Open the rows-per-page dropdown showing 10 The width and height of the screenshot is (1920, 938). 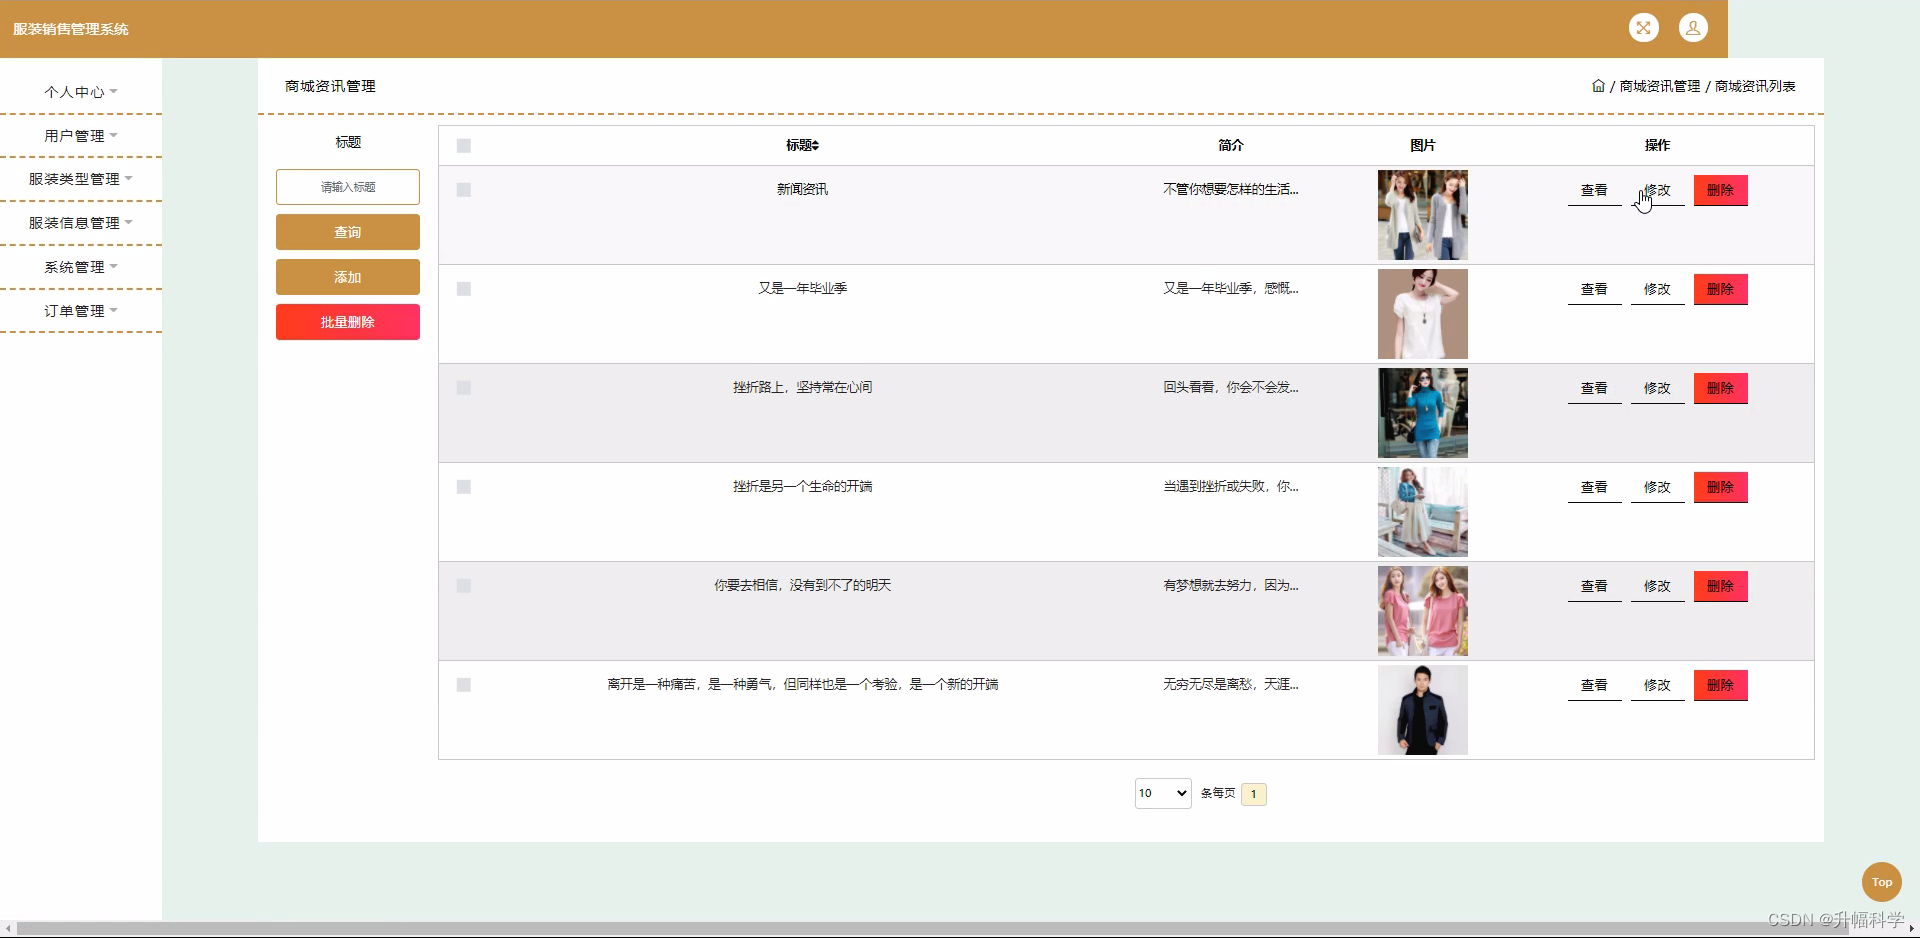click(1163, 793)
